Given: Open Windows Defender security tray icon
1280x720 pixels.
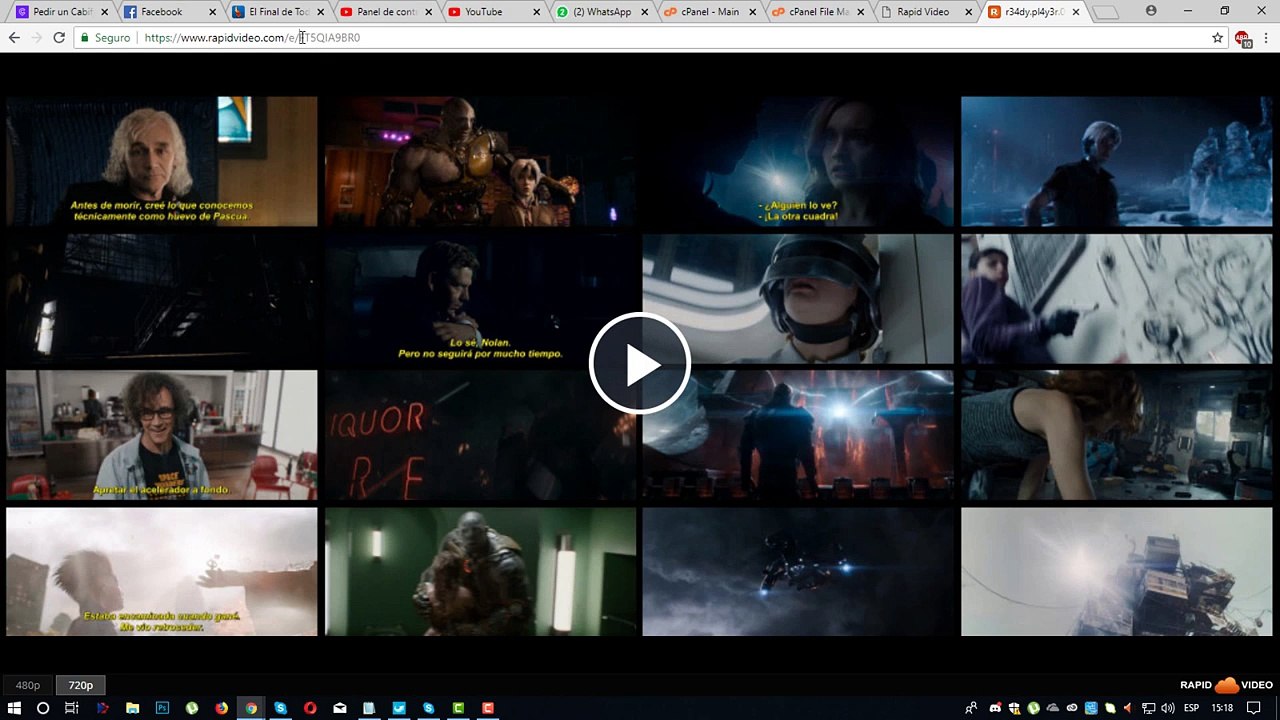Looking at the screenshot, I should tap(1014, 708).
